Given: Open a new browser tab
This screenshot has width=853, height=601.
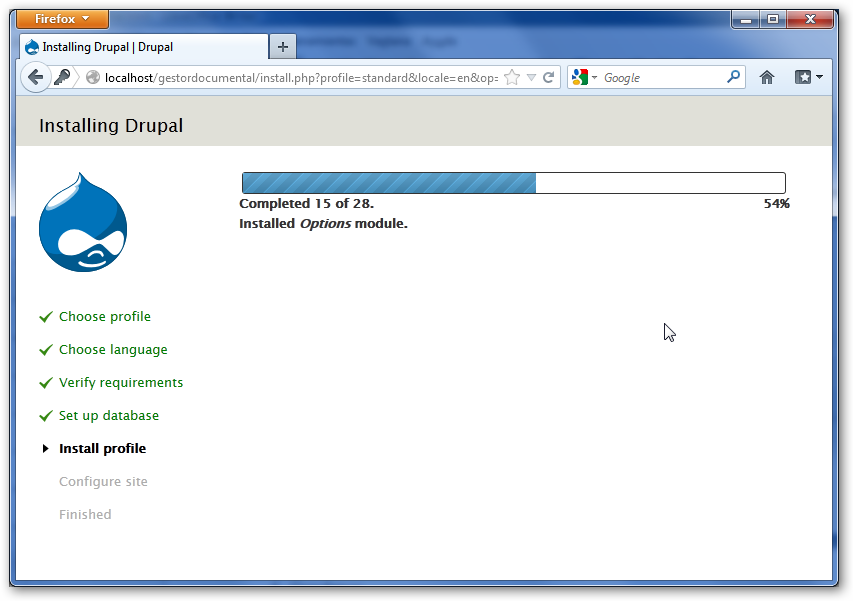Looking at the screenshot, I should point(281,46).
